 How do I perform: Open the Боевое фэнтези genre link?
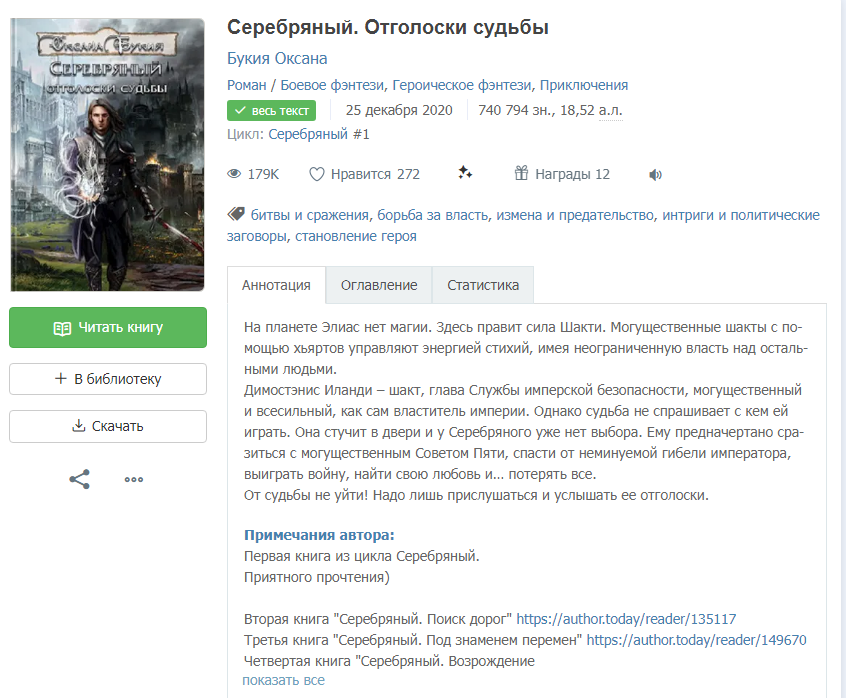[x=334, y=85]
